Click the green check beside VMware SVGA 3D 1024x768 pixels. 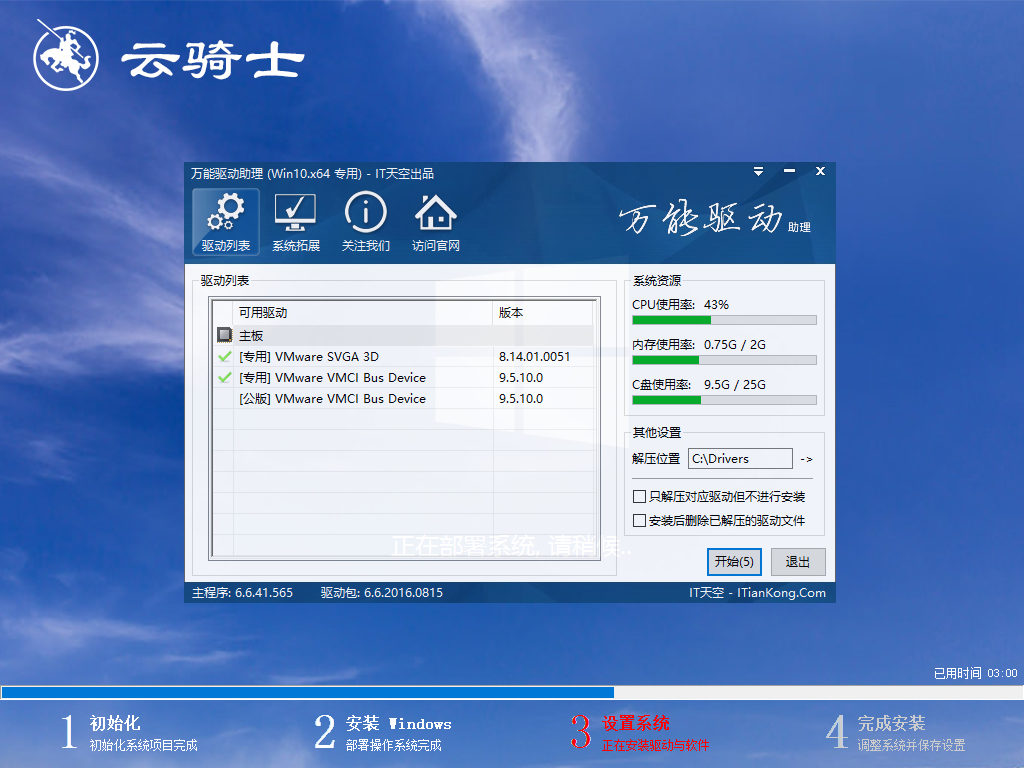(225, 356)
